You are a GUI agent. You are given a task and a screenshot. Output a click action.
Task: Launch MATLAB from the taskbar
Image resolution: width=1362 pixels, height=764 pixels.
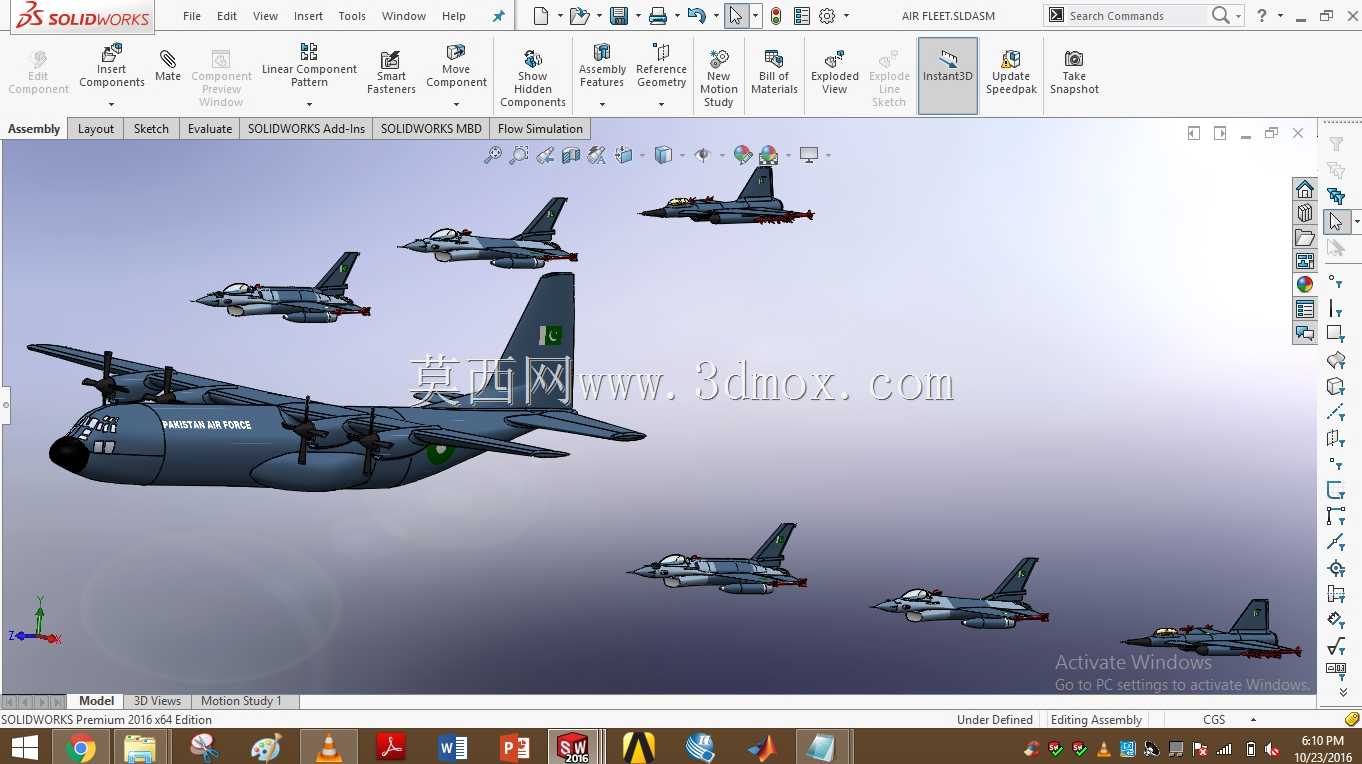pos(761,747)
